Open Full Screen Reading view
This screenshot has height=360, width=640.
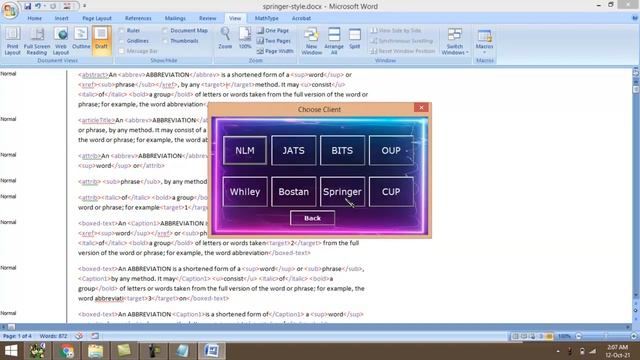37,41
